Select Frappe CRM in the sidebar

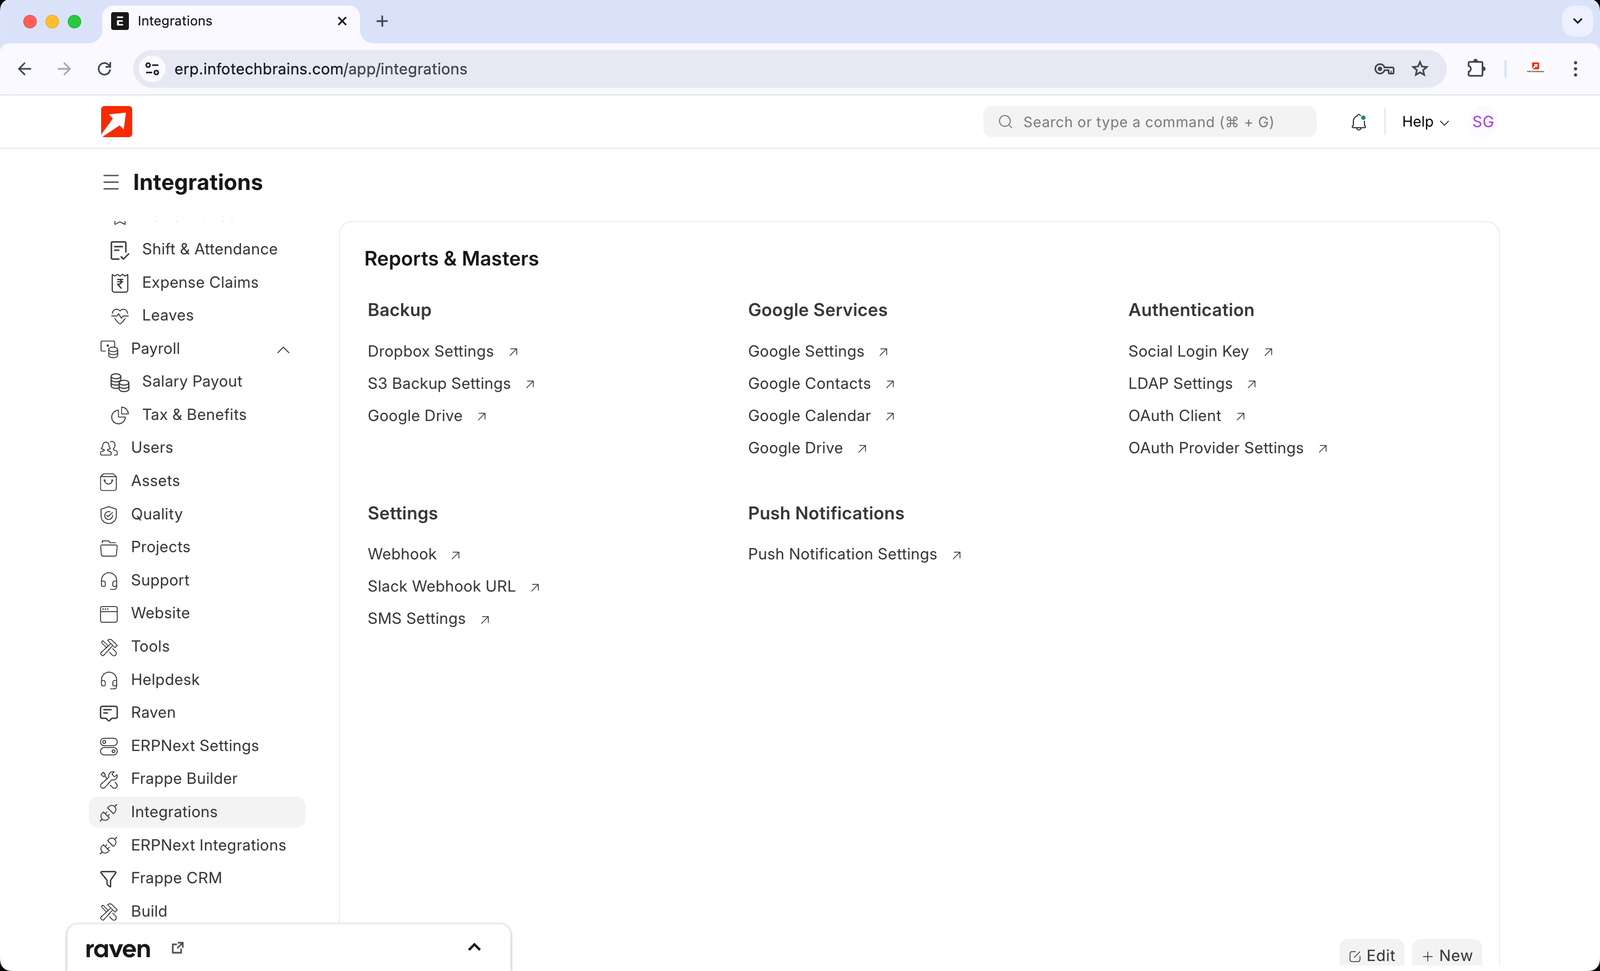point(176,878)
